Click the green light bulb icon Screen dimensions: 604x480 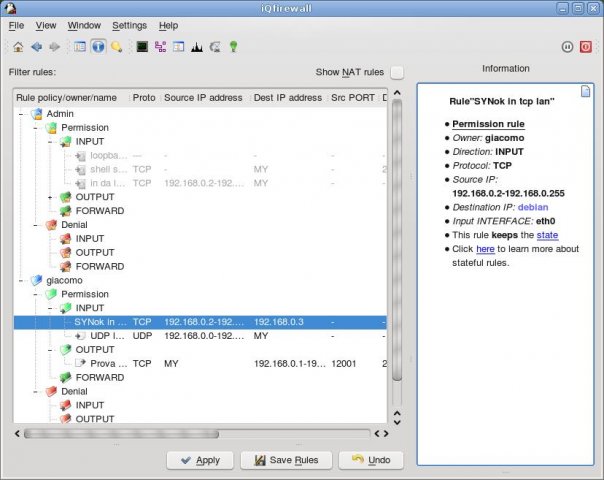tap(233, 47)
